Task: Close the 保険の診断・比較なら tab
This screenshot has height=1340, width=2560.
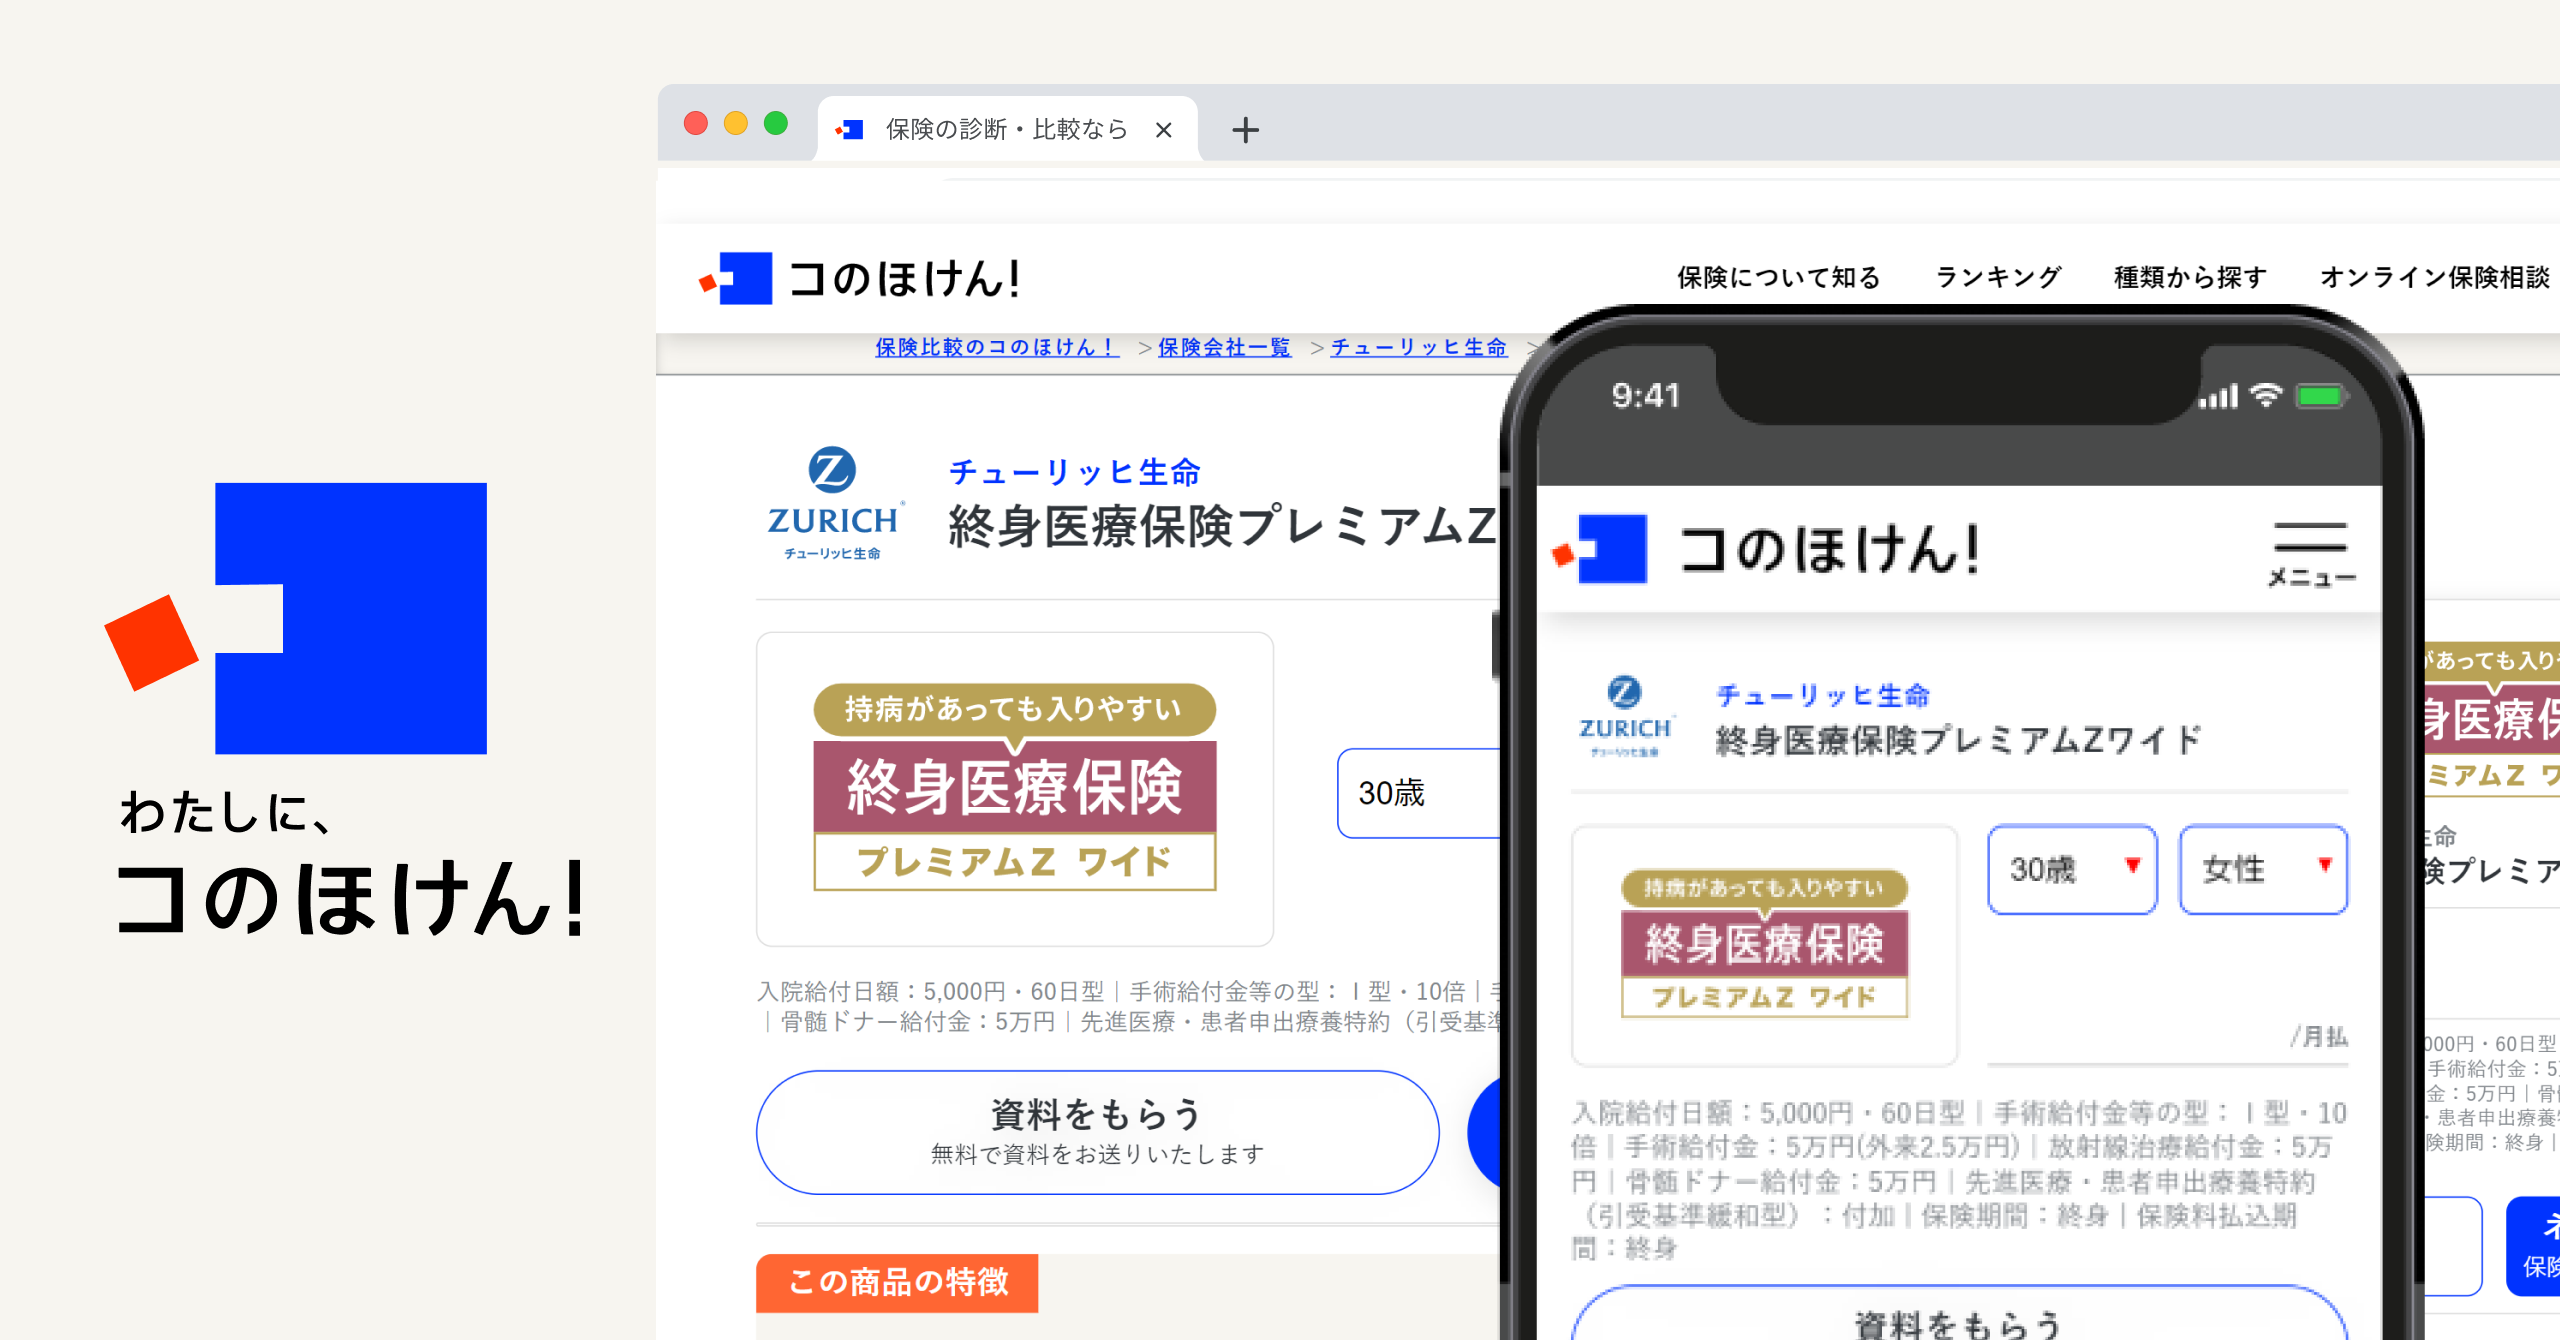Action: pyautogui.click(x=1163, y=130)
